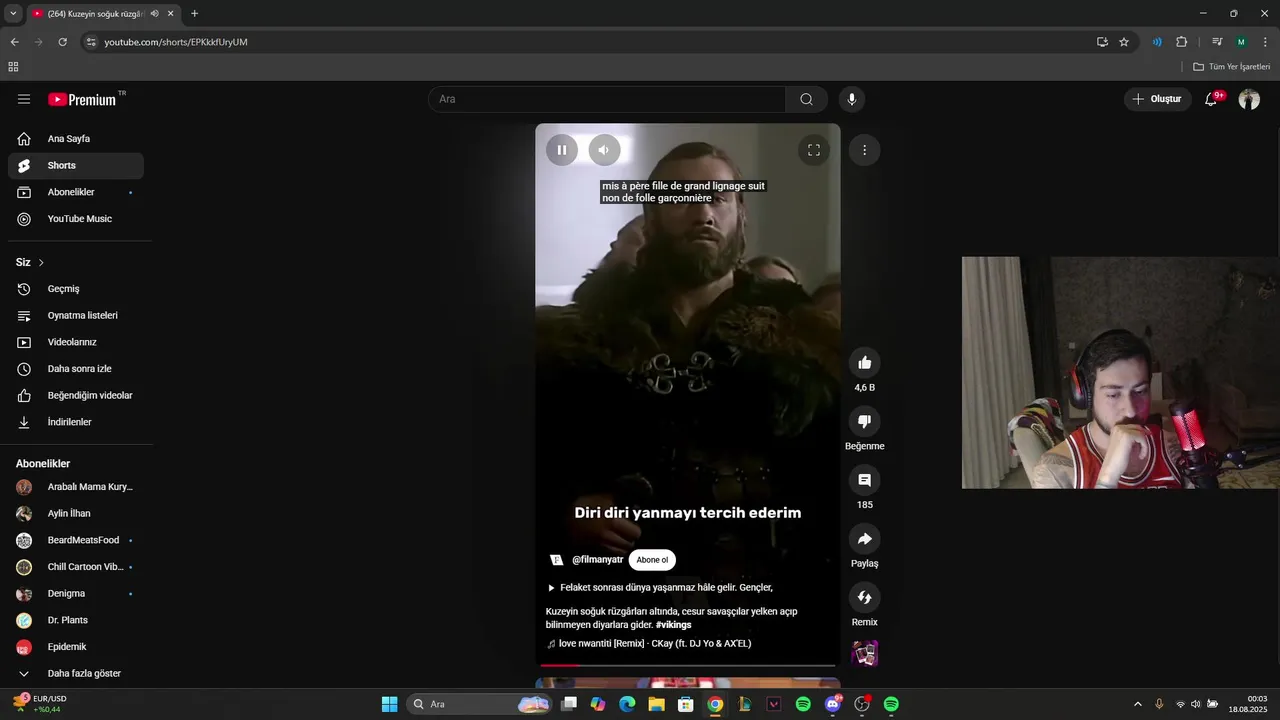
Task: View site information icon
Action: [x=91, y=42]
